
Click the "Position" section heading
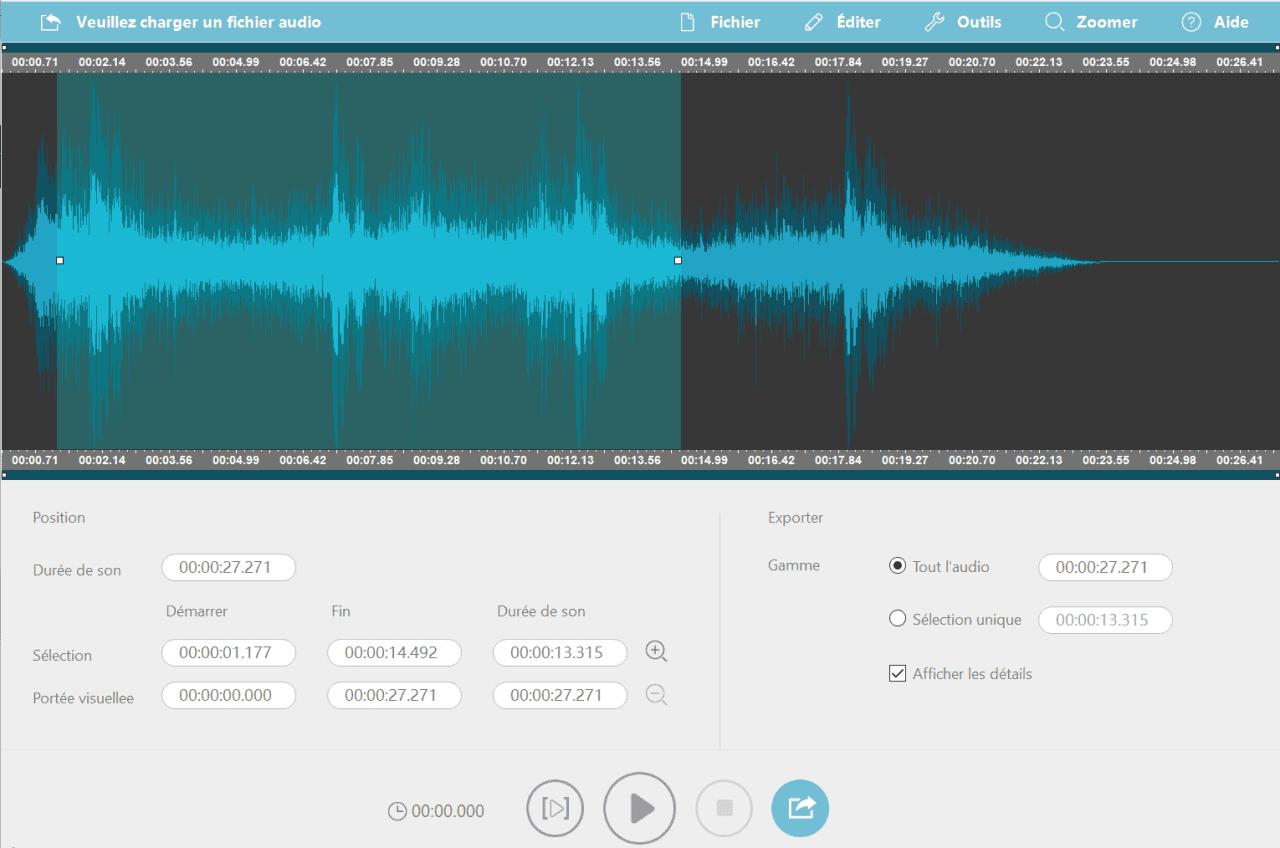(x=59, y=518)
